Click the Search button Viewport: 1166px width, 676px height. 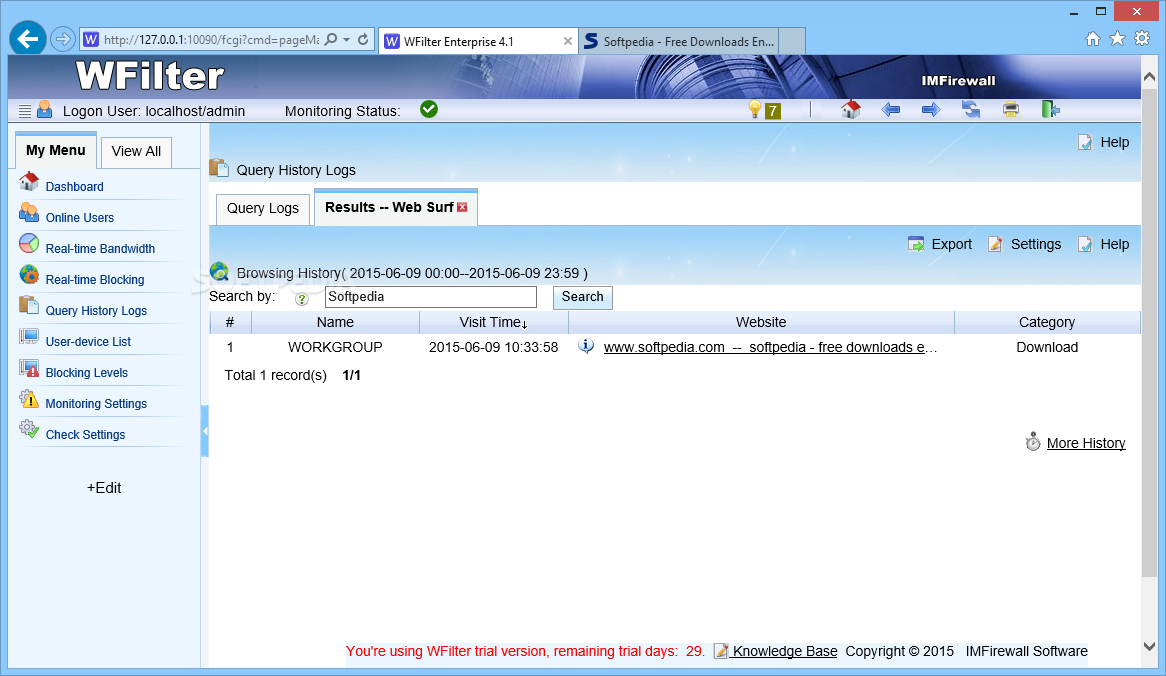tap(582, 297)
